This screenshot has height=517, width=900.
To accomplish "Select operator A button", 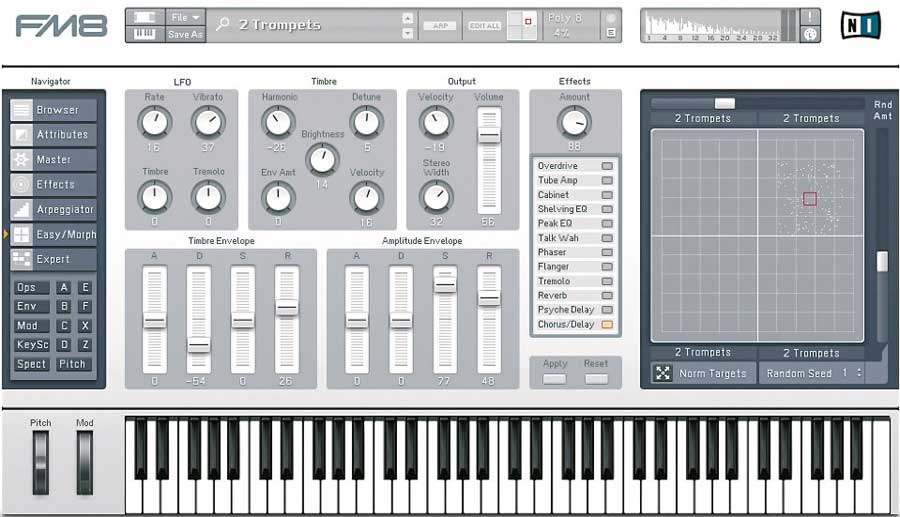I will tap(64, 287).
